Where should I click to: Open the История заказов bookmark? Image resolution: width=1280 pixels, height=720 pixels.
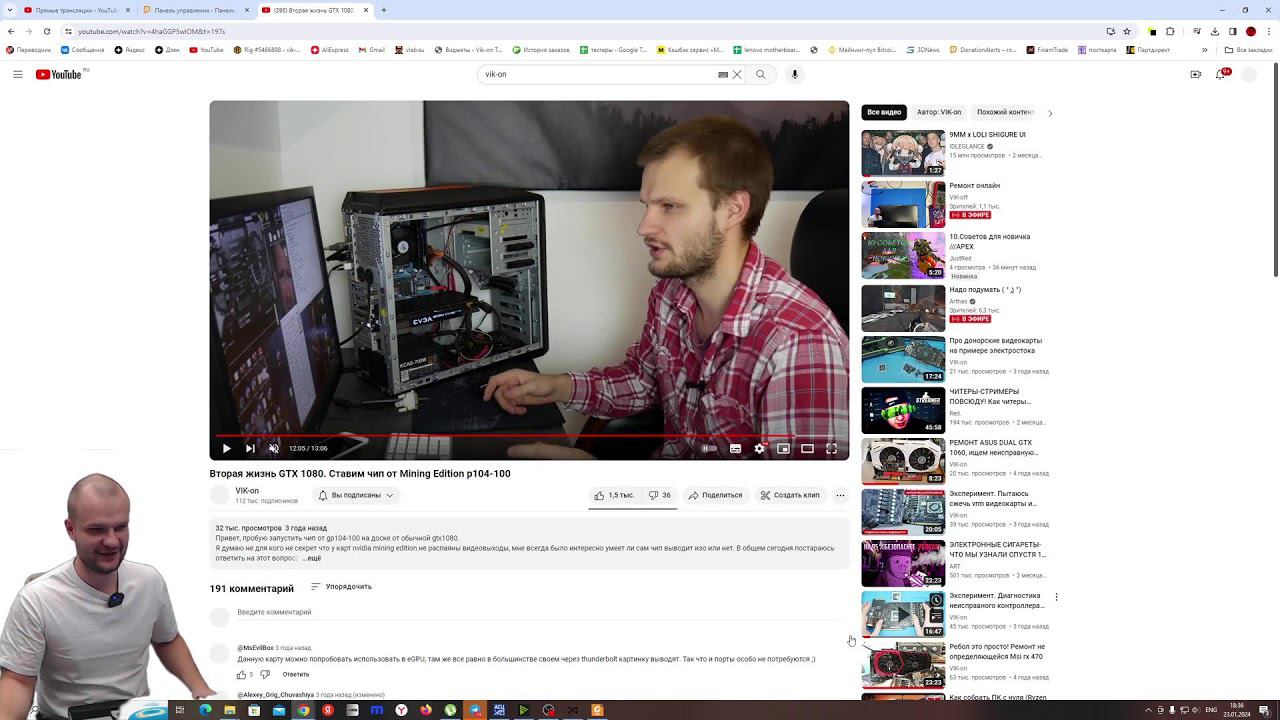[541, 50]
